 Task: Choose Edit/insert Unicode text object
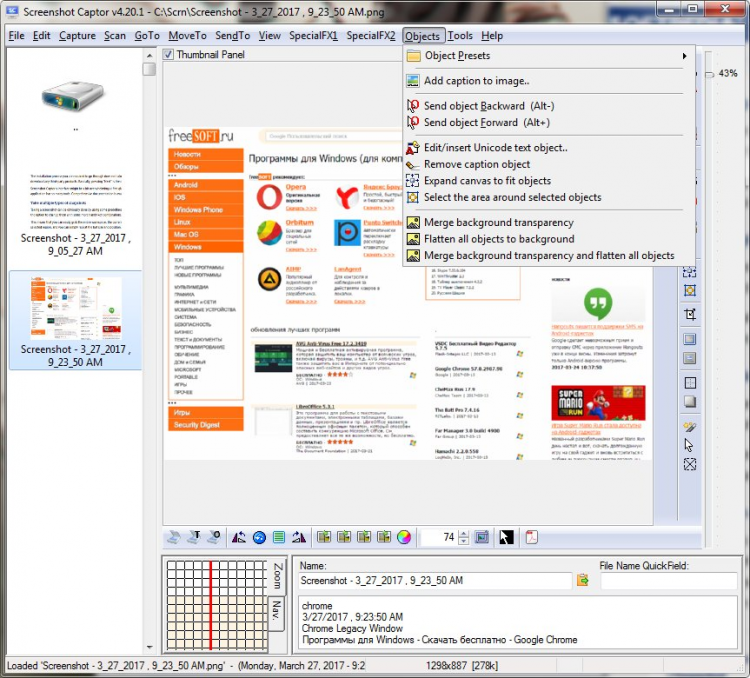(x=548, y=148)
